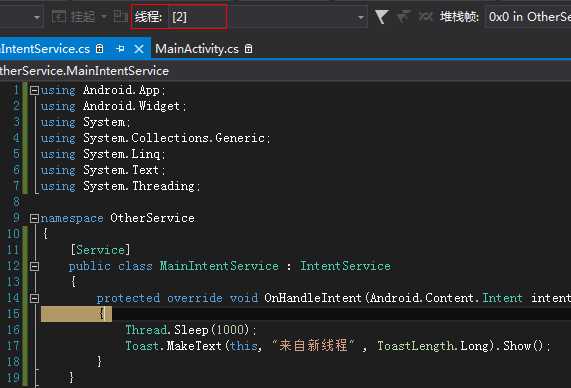Viewport: 571px width, 388px height.
Task: Click the 堆栈帧 label
Action: click(460, 17)
